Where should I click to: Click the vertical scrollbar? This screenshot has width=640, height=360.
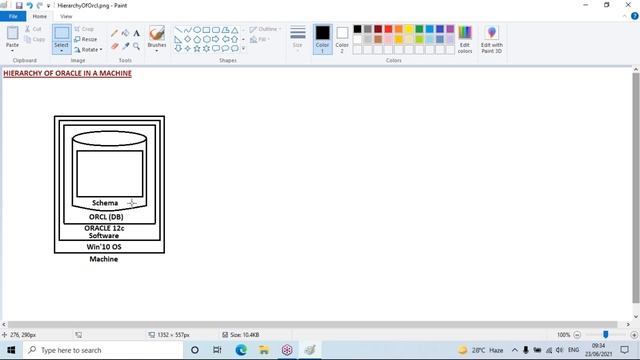pyautogui.click(x=636, y=188)
